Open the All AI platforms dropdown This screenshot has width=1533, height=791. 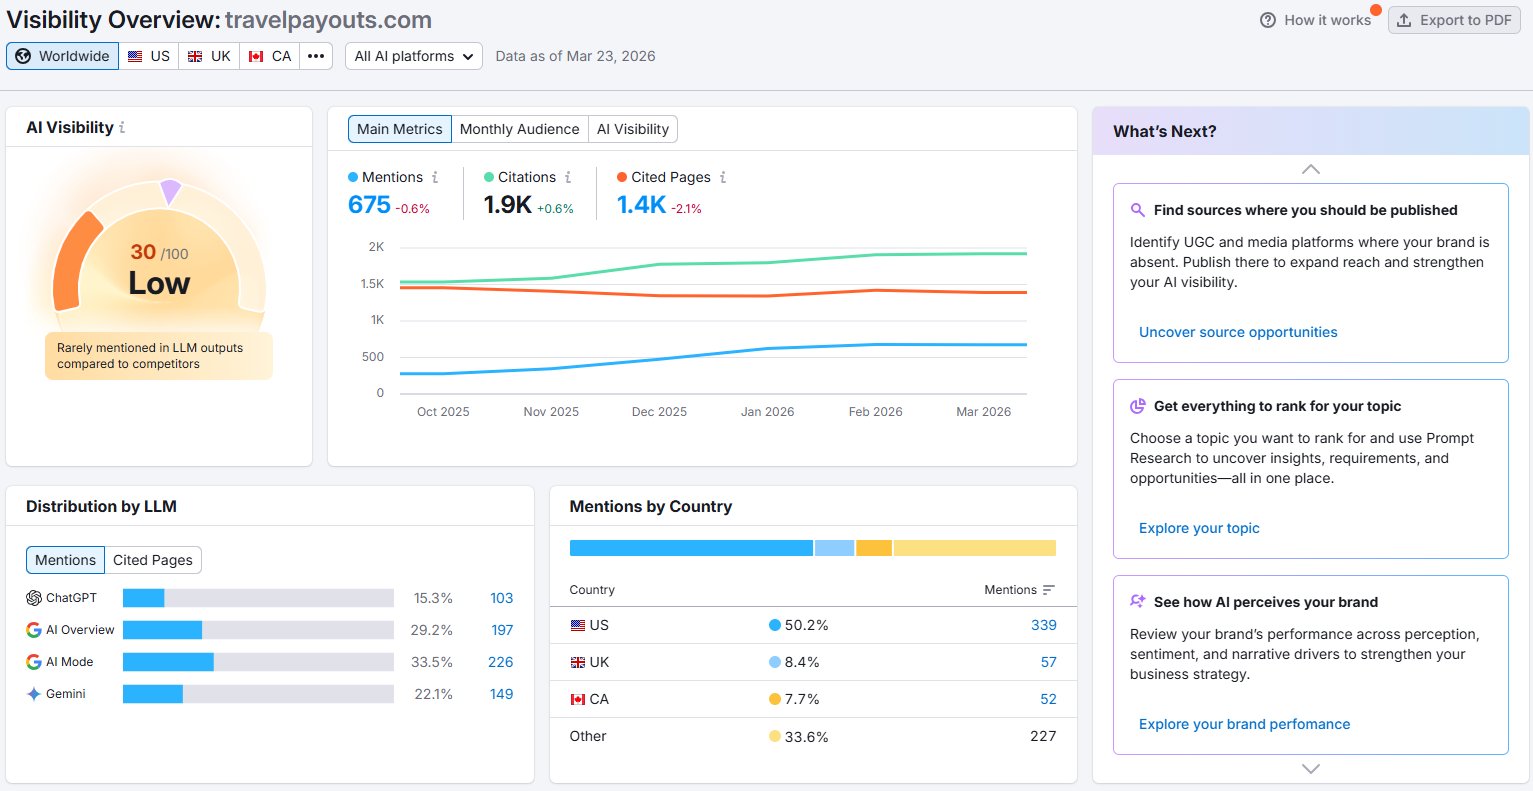pos(414,56)
